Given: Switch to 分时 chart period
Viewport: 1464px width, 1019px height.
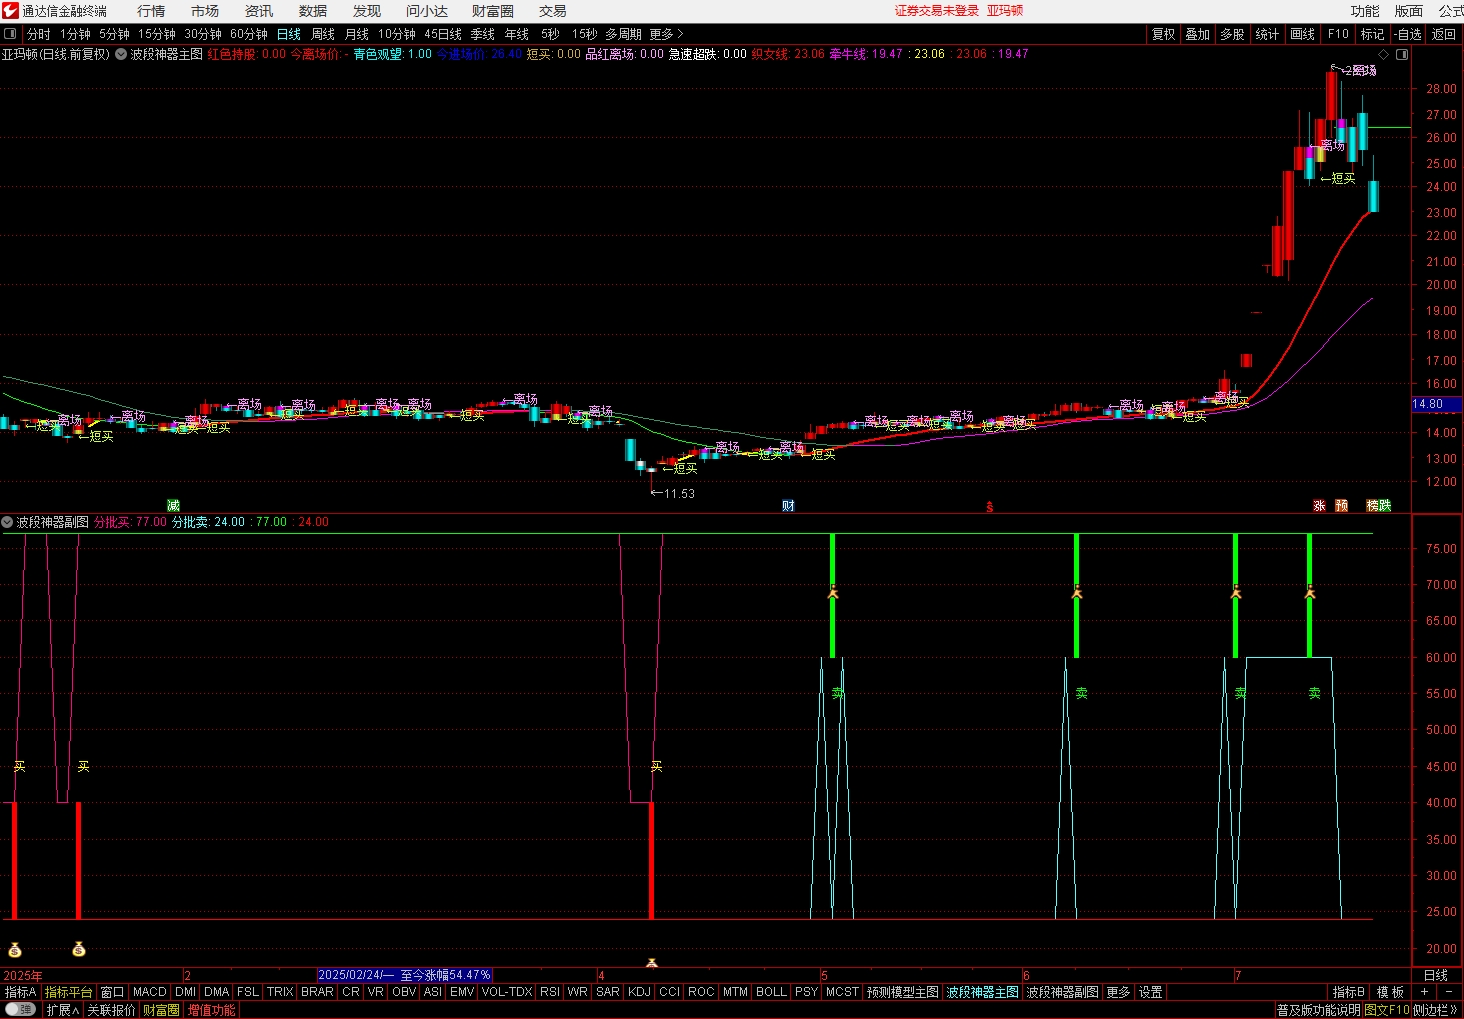Looking at the screenshot, I should pos(39,34).
